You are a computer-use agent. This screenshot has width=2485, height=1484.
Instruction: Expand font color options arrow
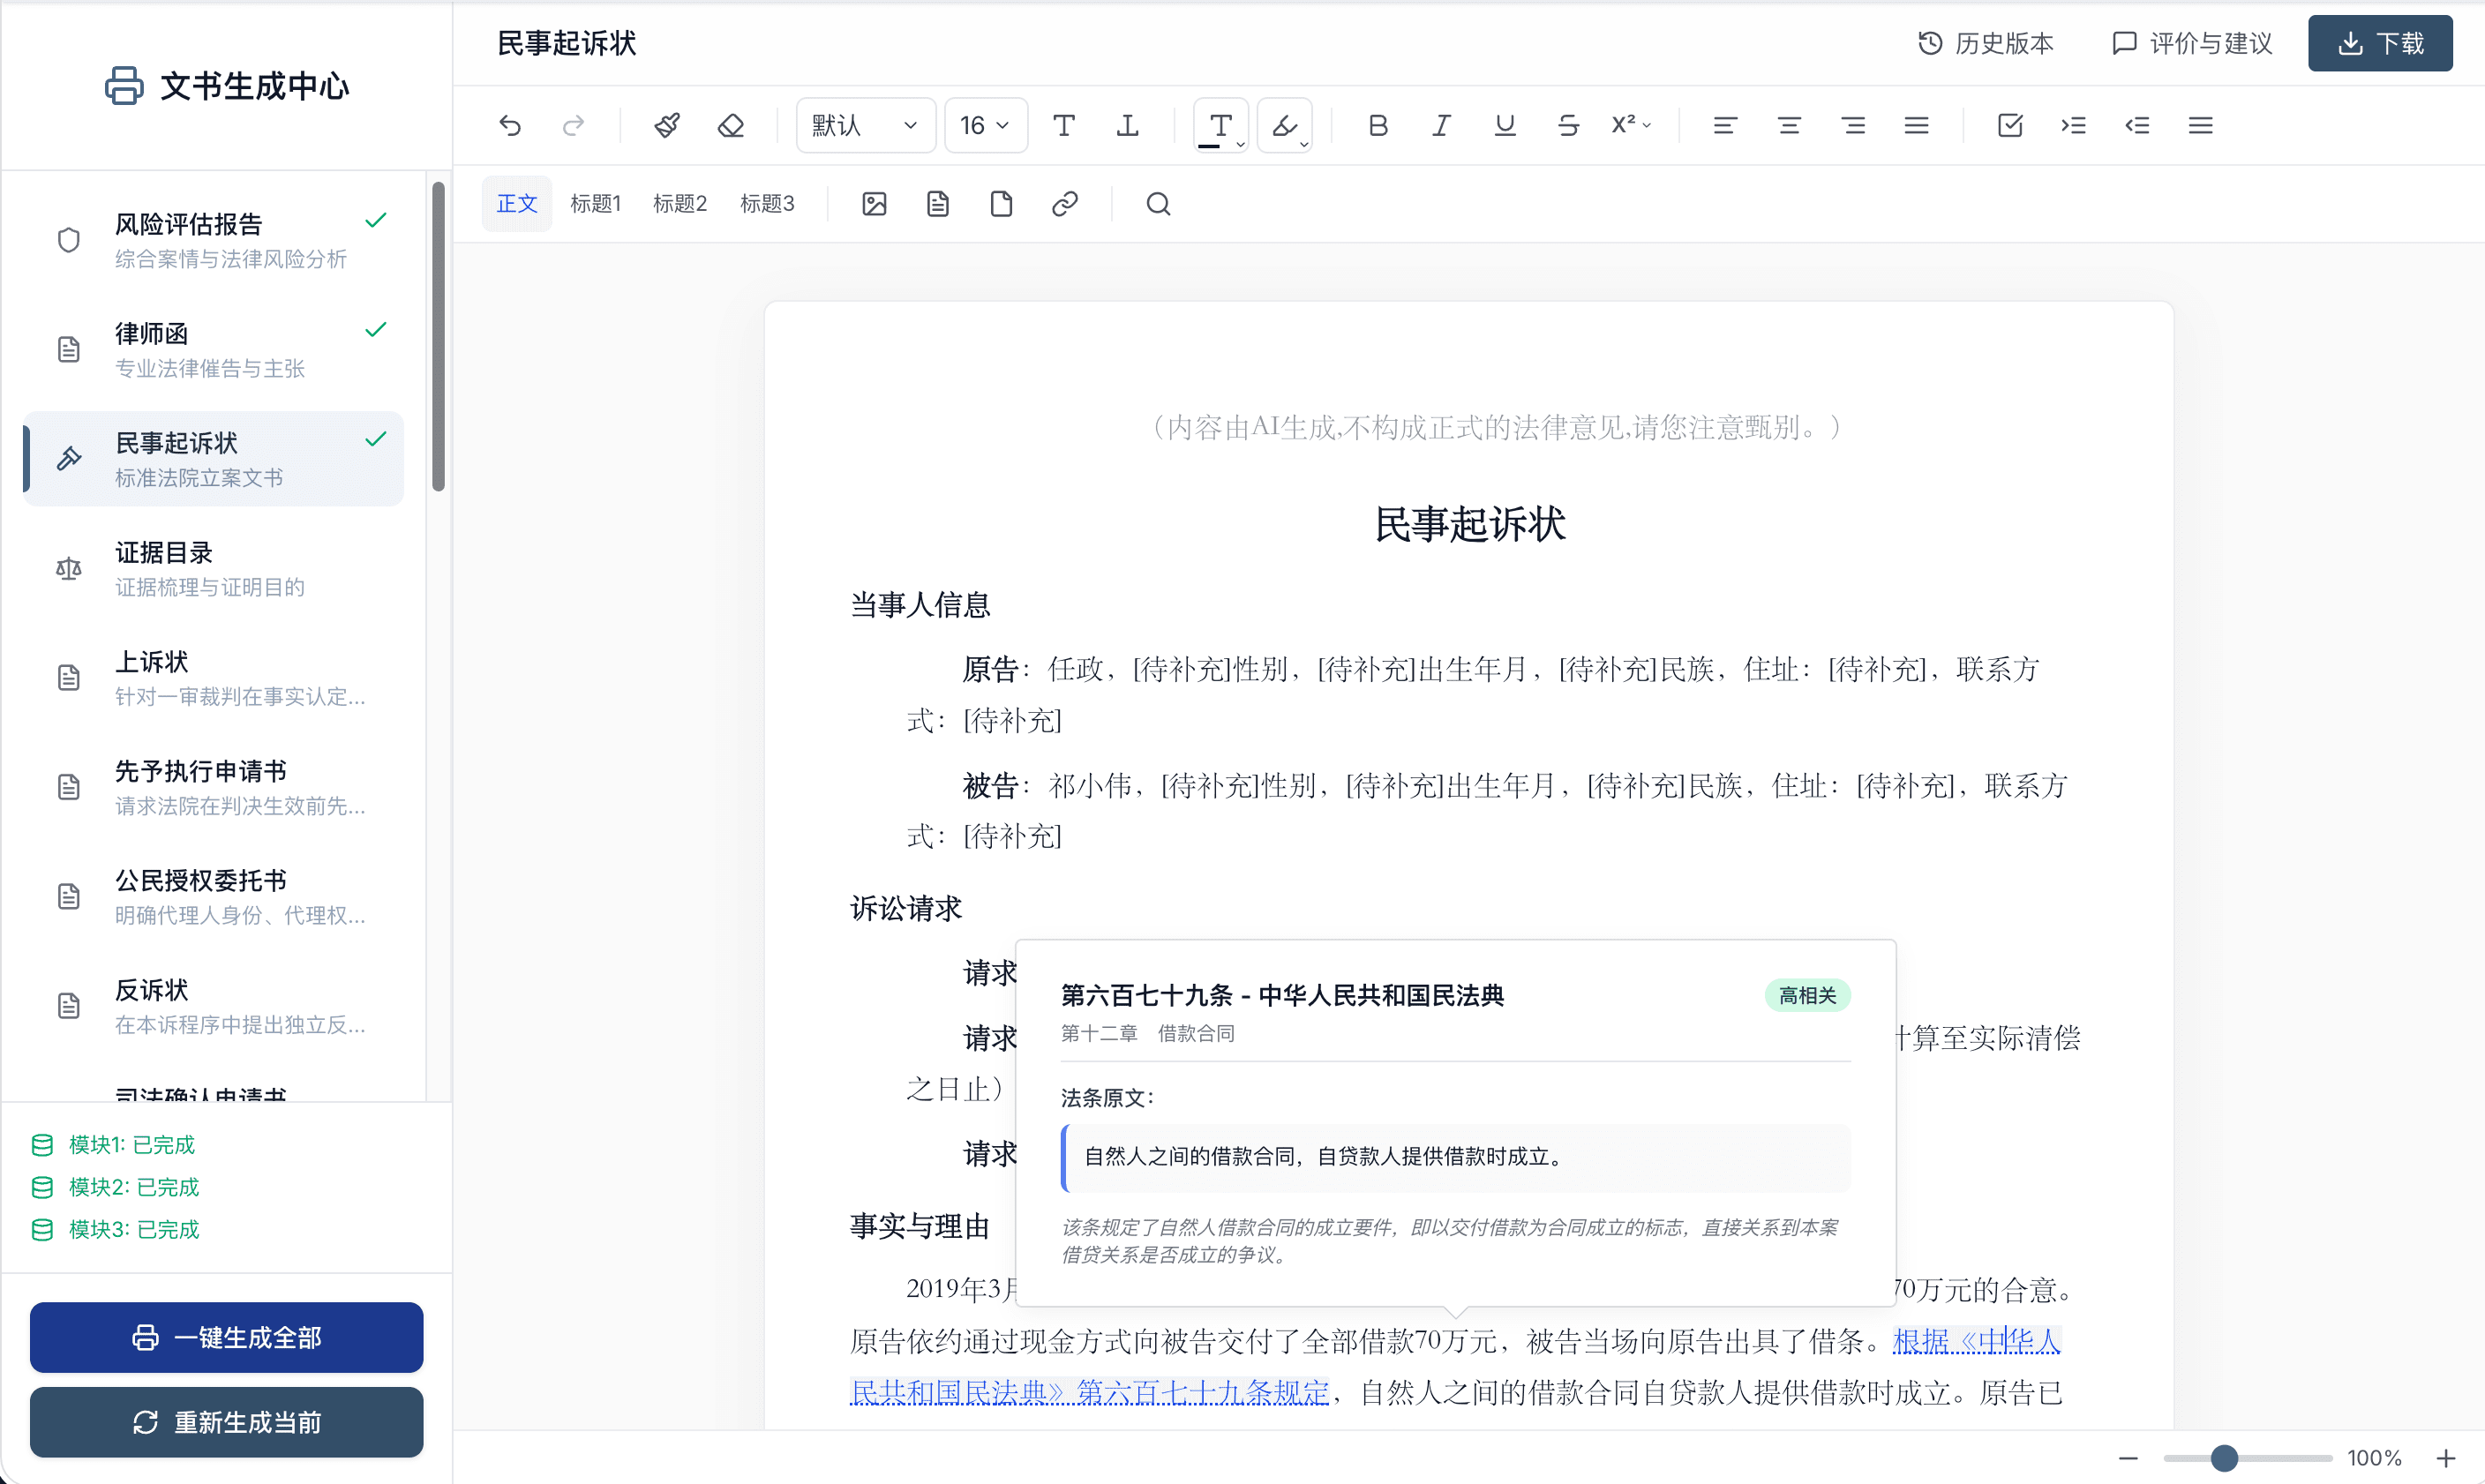(x=1241, y=144)
